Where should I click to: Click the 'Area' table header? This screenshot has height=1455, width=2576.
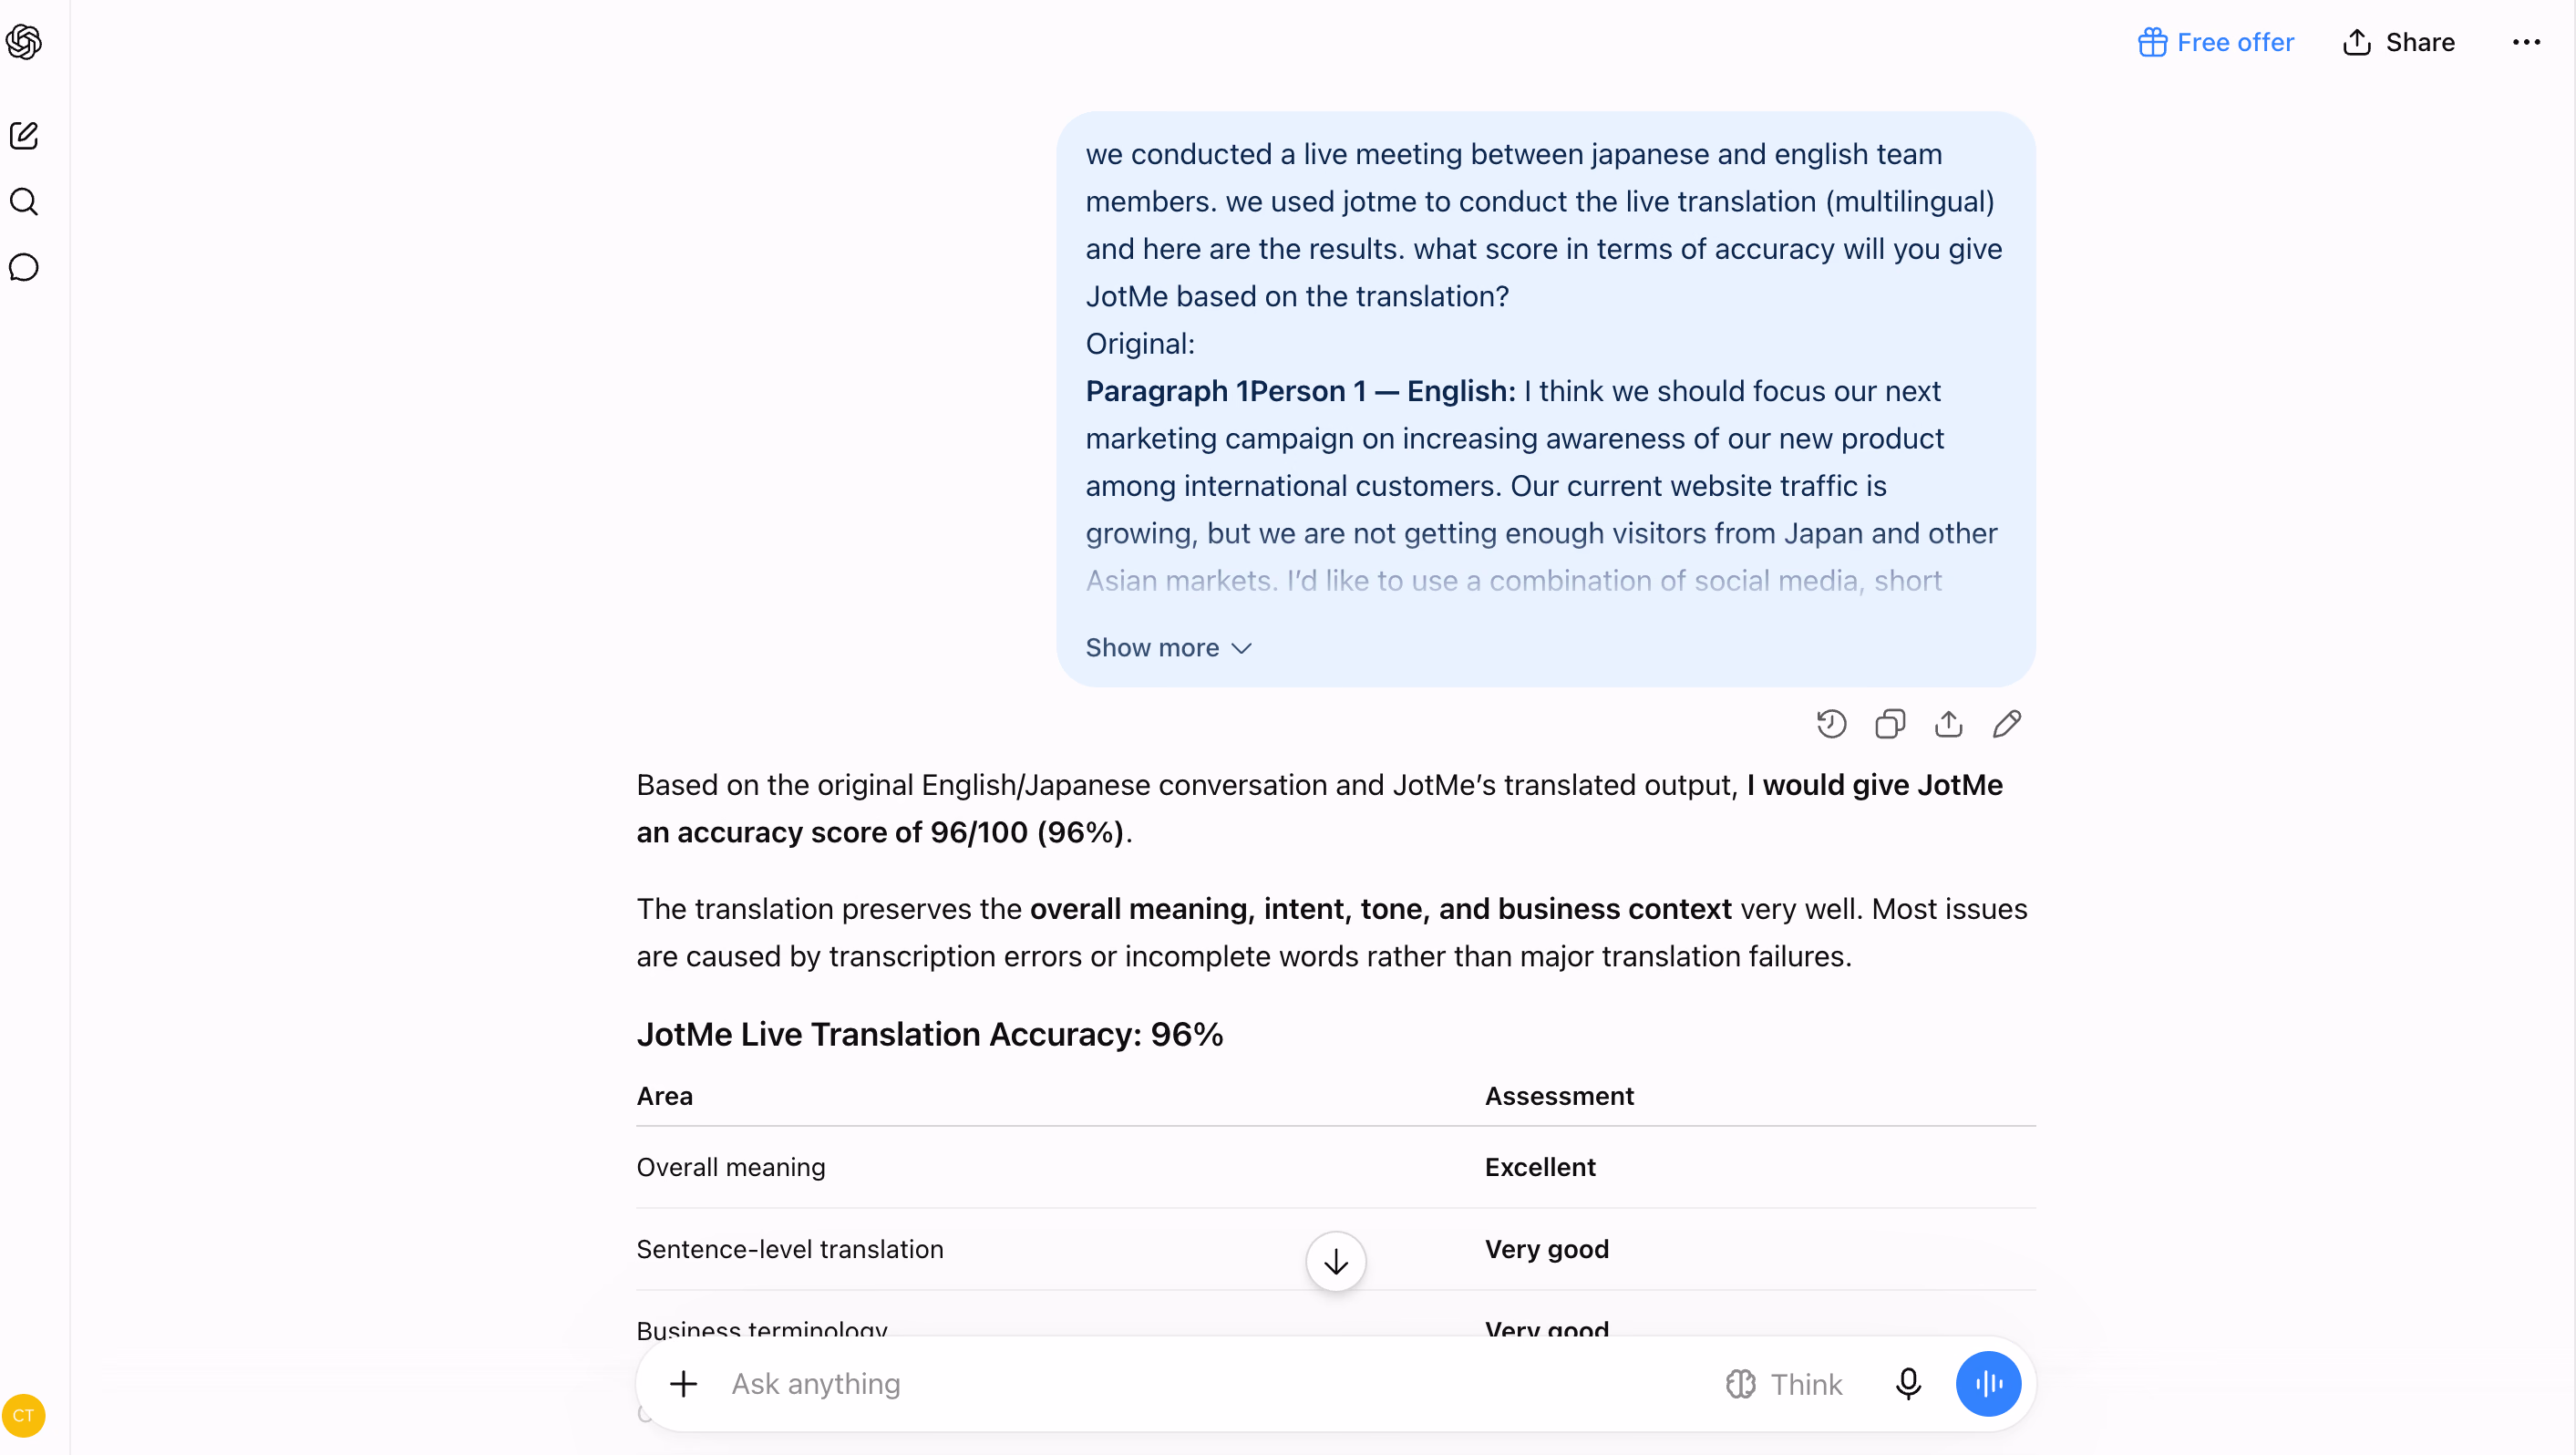coord(665,1096)
